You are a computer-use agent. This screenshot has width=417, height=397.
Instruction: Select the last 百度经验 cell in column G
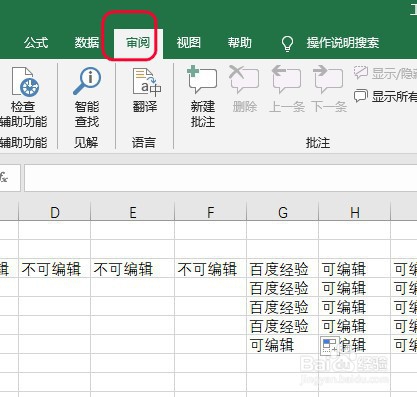[283, 326]
